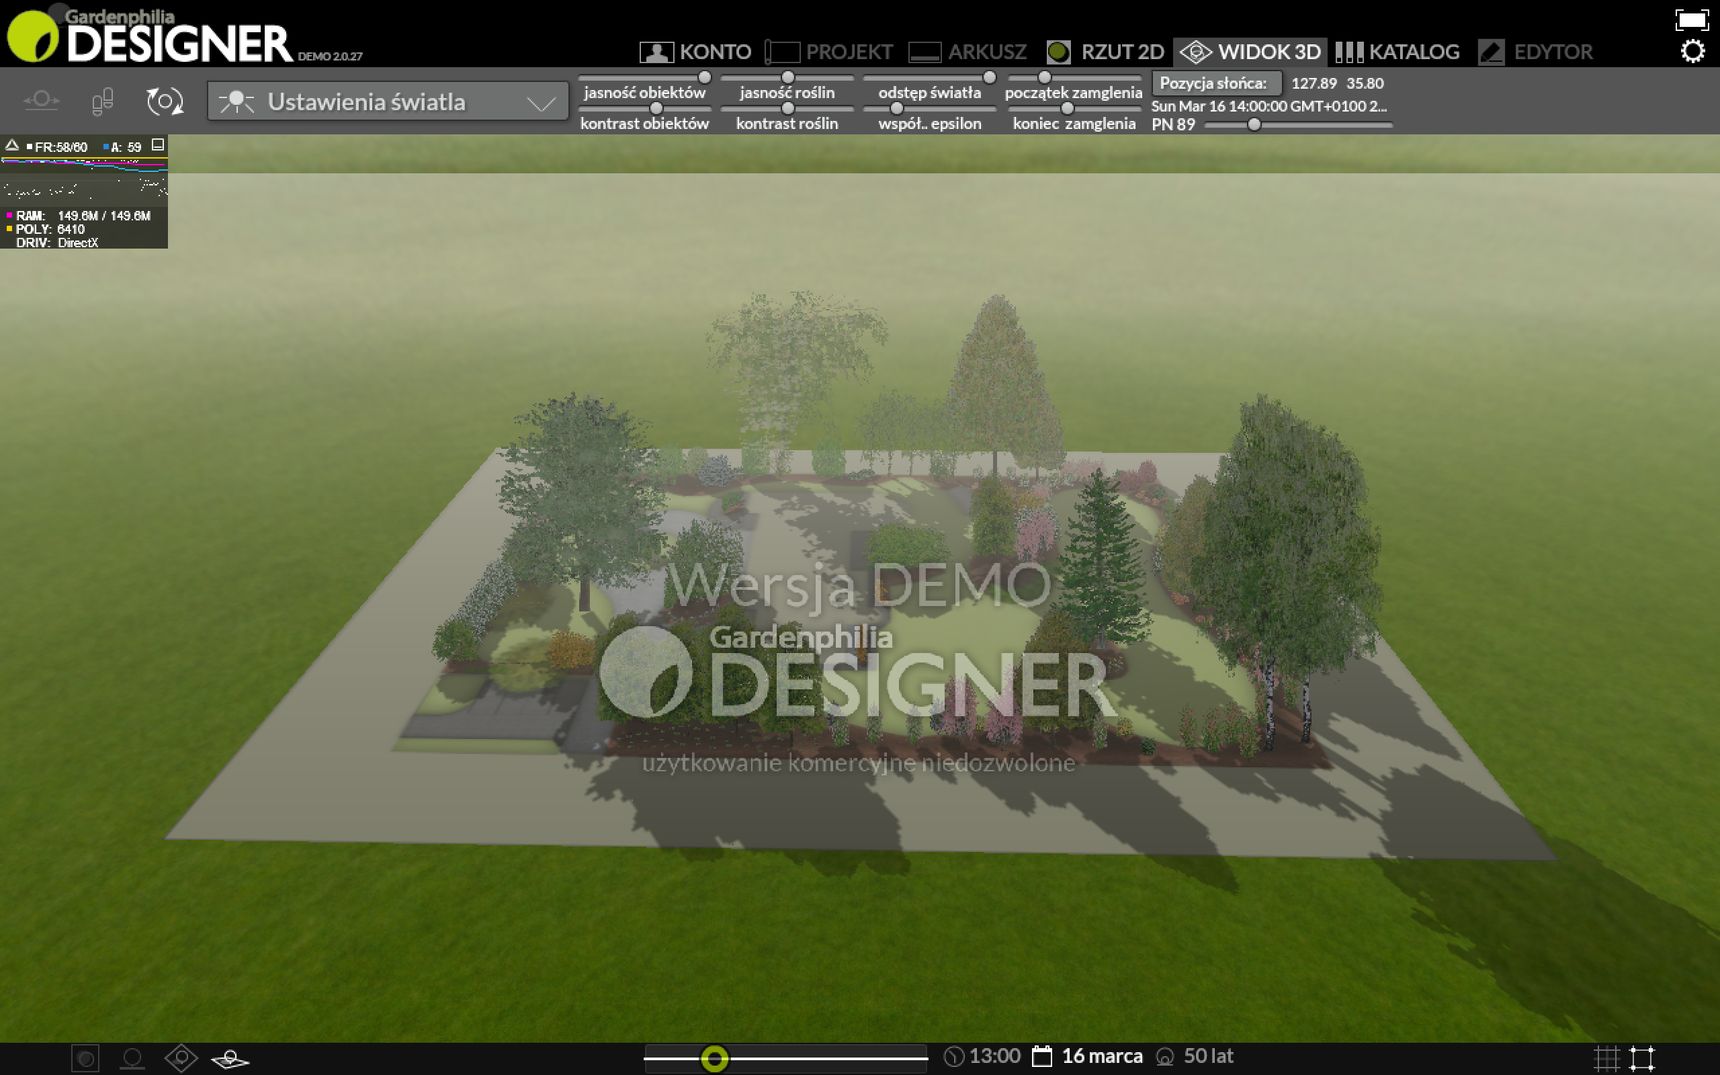Image resolution: width=1720 pixels, height=1075 pixels.
Task: Click the FR:58/60 frame rate readout
Action: (x=57, y=147)
